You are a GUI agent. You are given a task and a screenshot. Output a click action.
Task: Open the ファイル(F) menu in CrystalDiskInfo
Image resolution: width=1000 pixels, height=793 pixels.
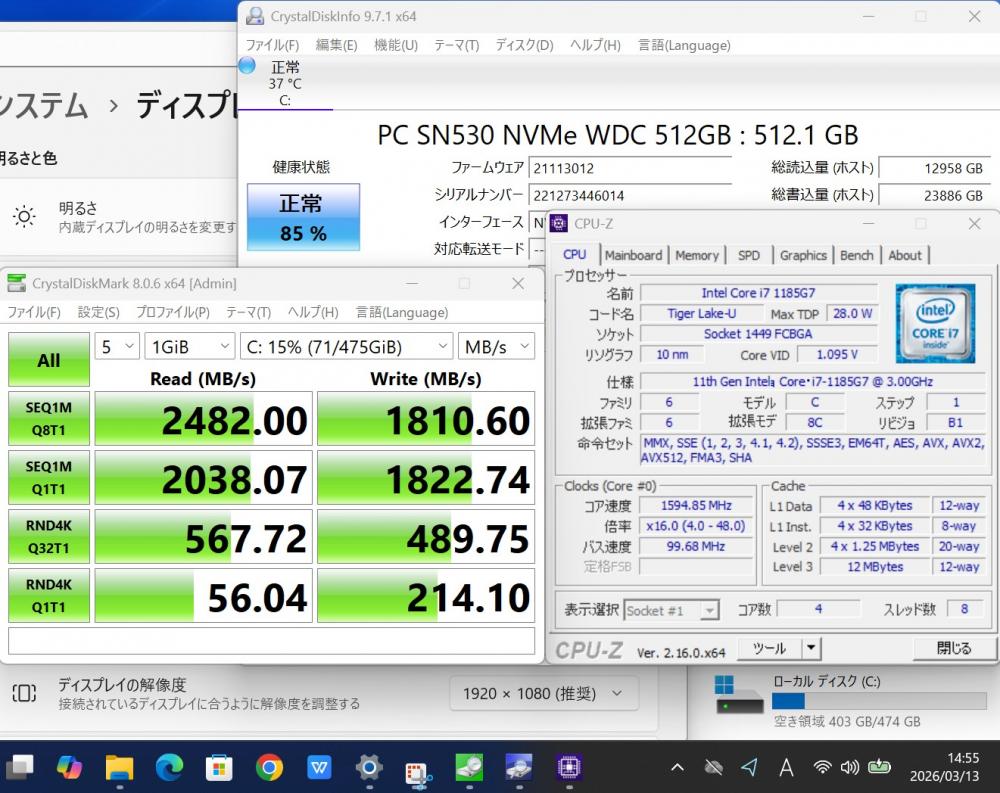tap(272, 45)
